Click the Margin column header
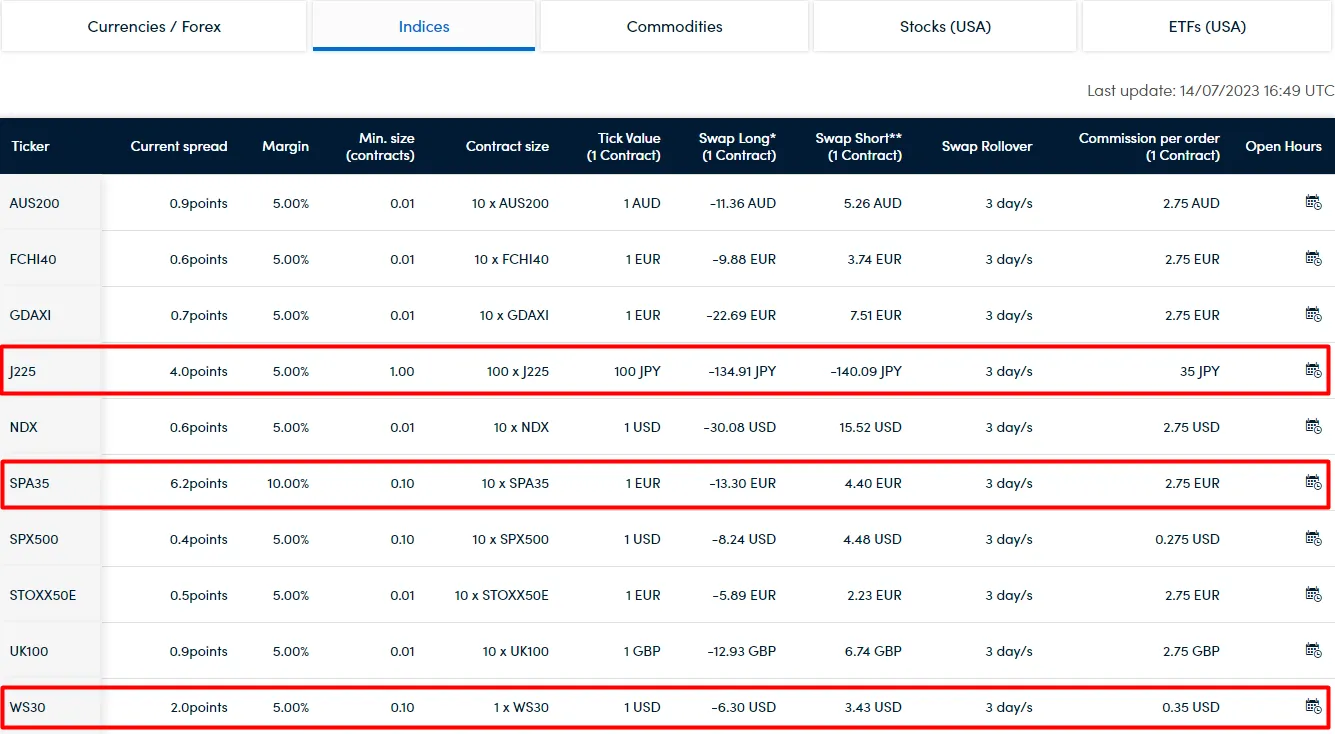 285,146
